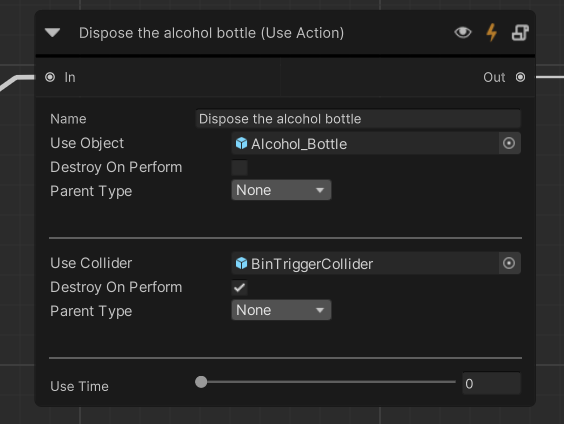Click the Use Time slider handle

pyautogui.click(x=201, y=382)
